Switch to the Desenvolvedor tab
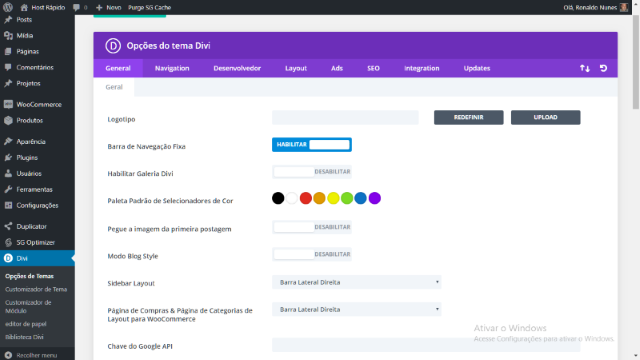This screenshot has height=360, width=640. pyautogui.click(x=237, y=68)
